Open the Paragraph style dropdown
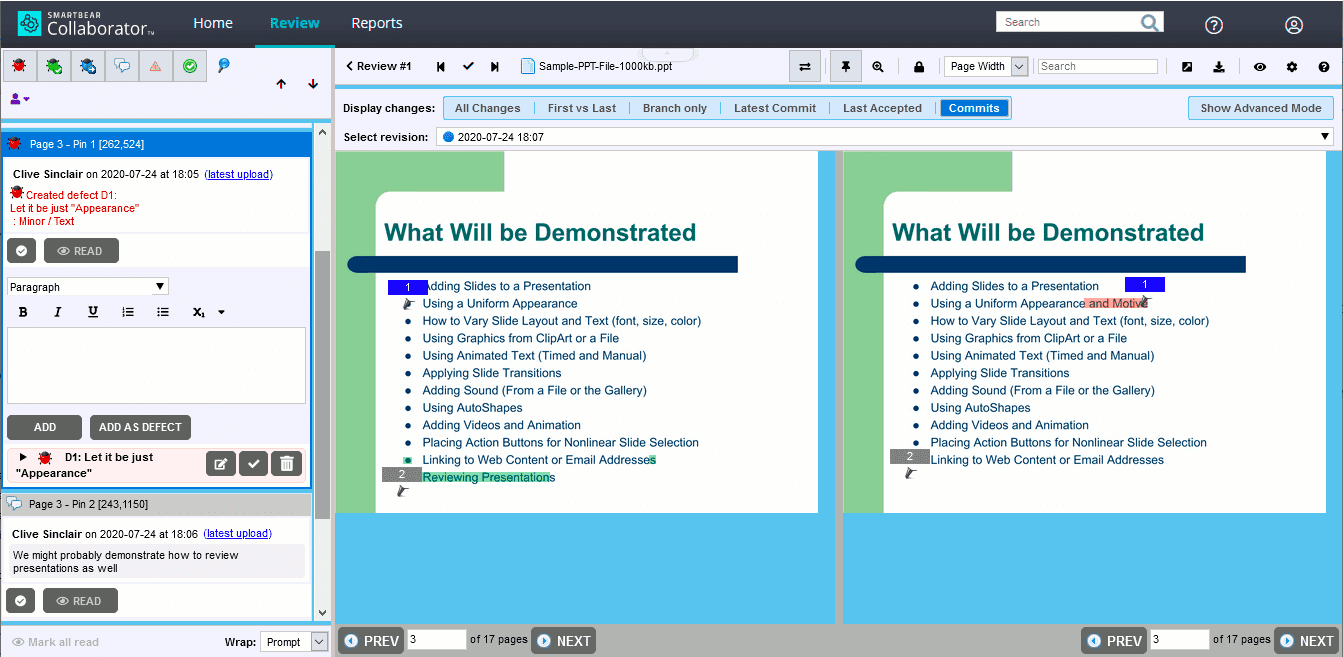The height and width of the screenshot is (657, 1343). 87,286
